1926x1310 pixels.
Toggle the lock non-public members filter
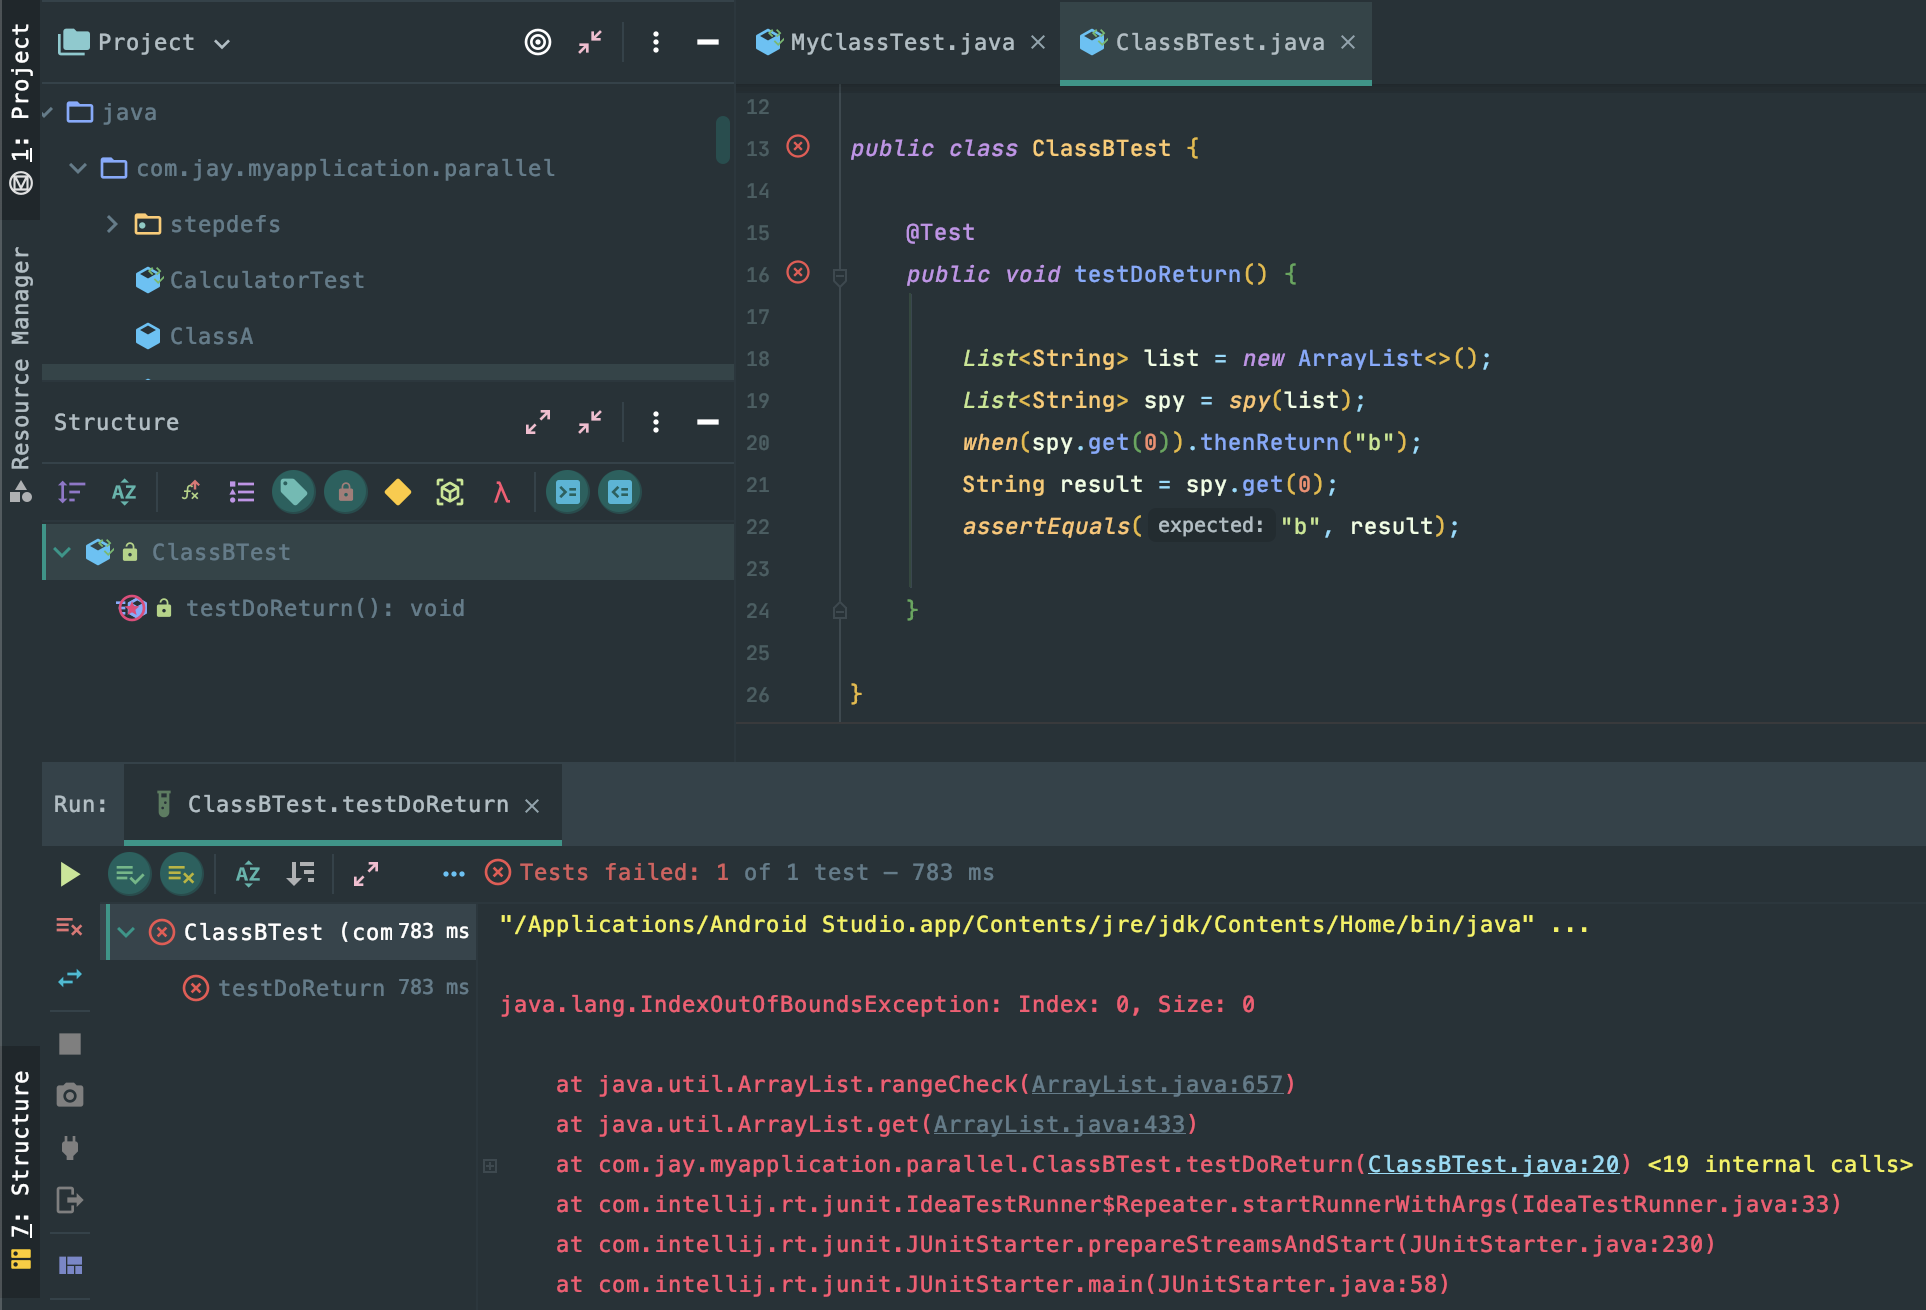345,492
